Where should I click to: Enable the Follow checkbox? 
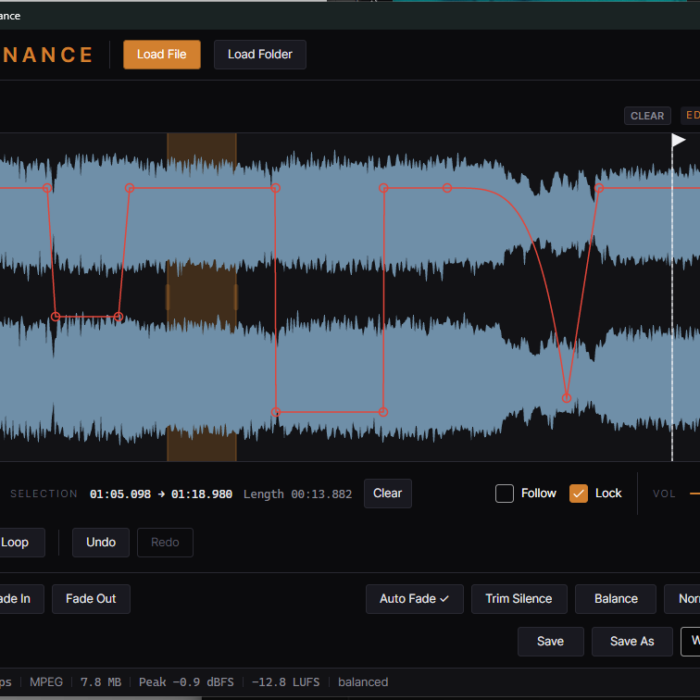pos(504,494)
